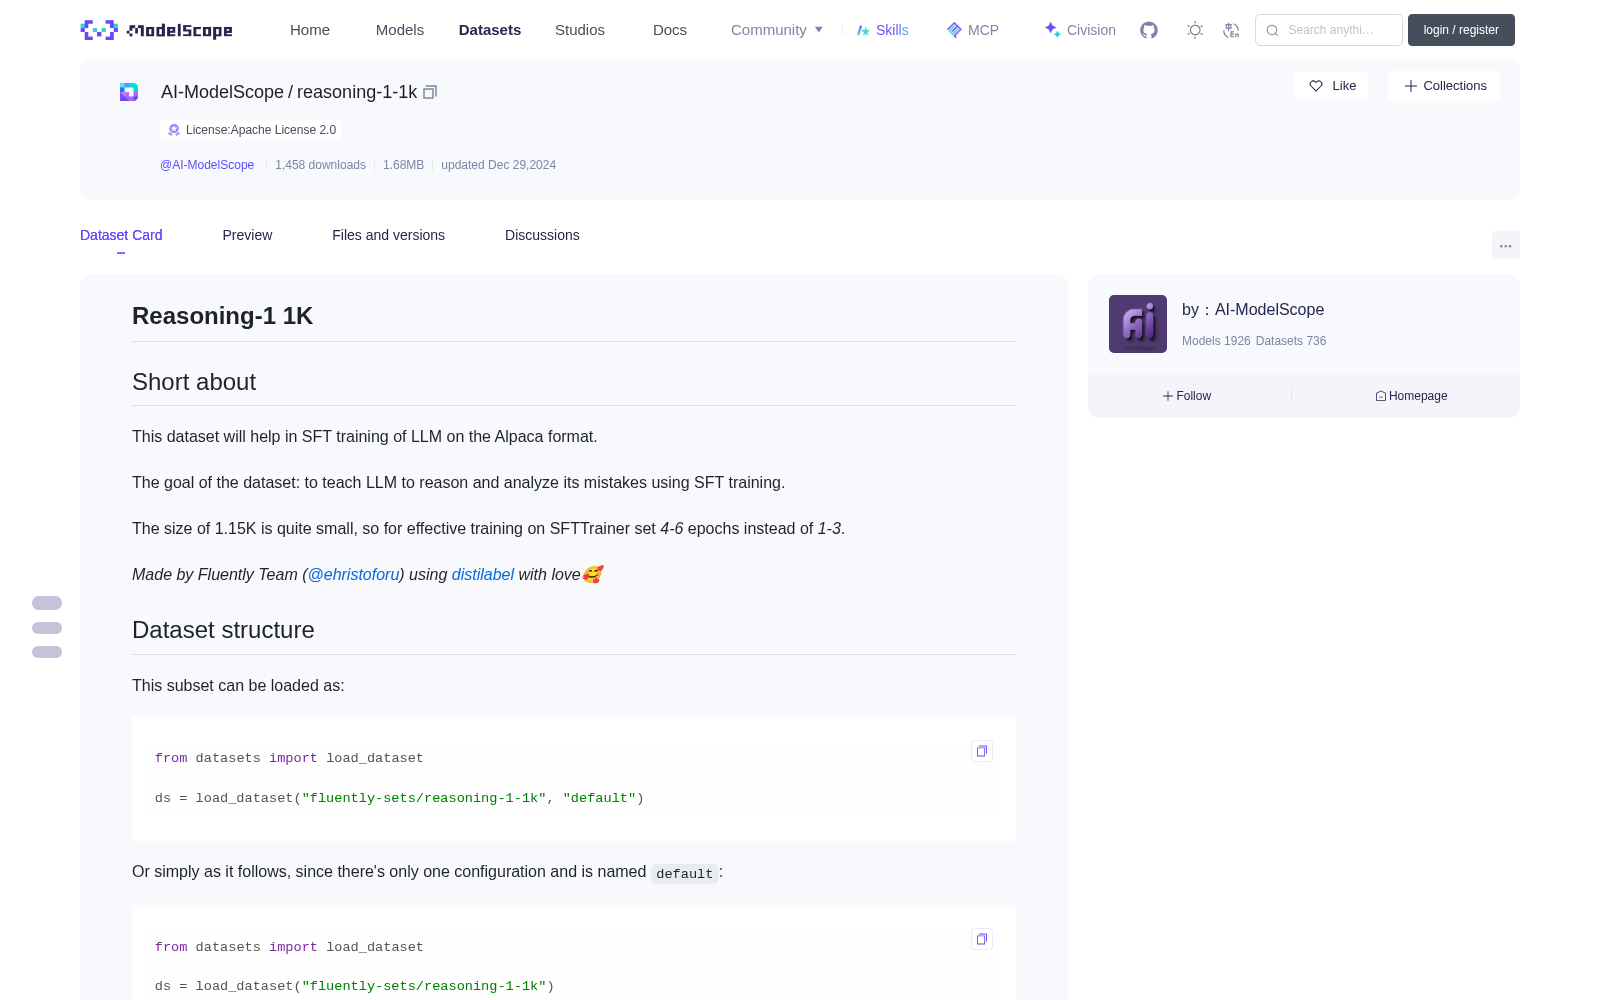The width and height of the screenshot is (1600, 1000).
Task: Click the "by：AI-ModelScope" organization name
Action: (1253, 310)
